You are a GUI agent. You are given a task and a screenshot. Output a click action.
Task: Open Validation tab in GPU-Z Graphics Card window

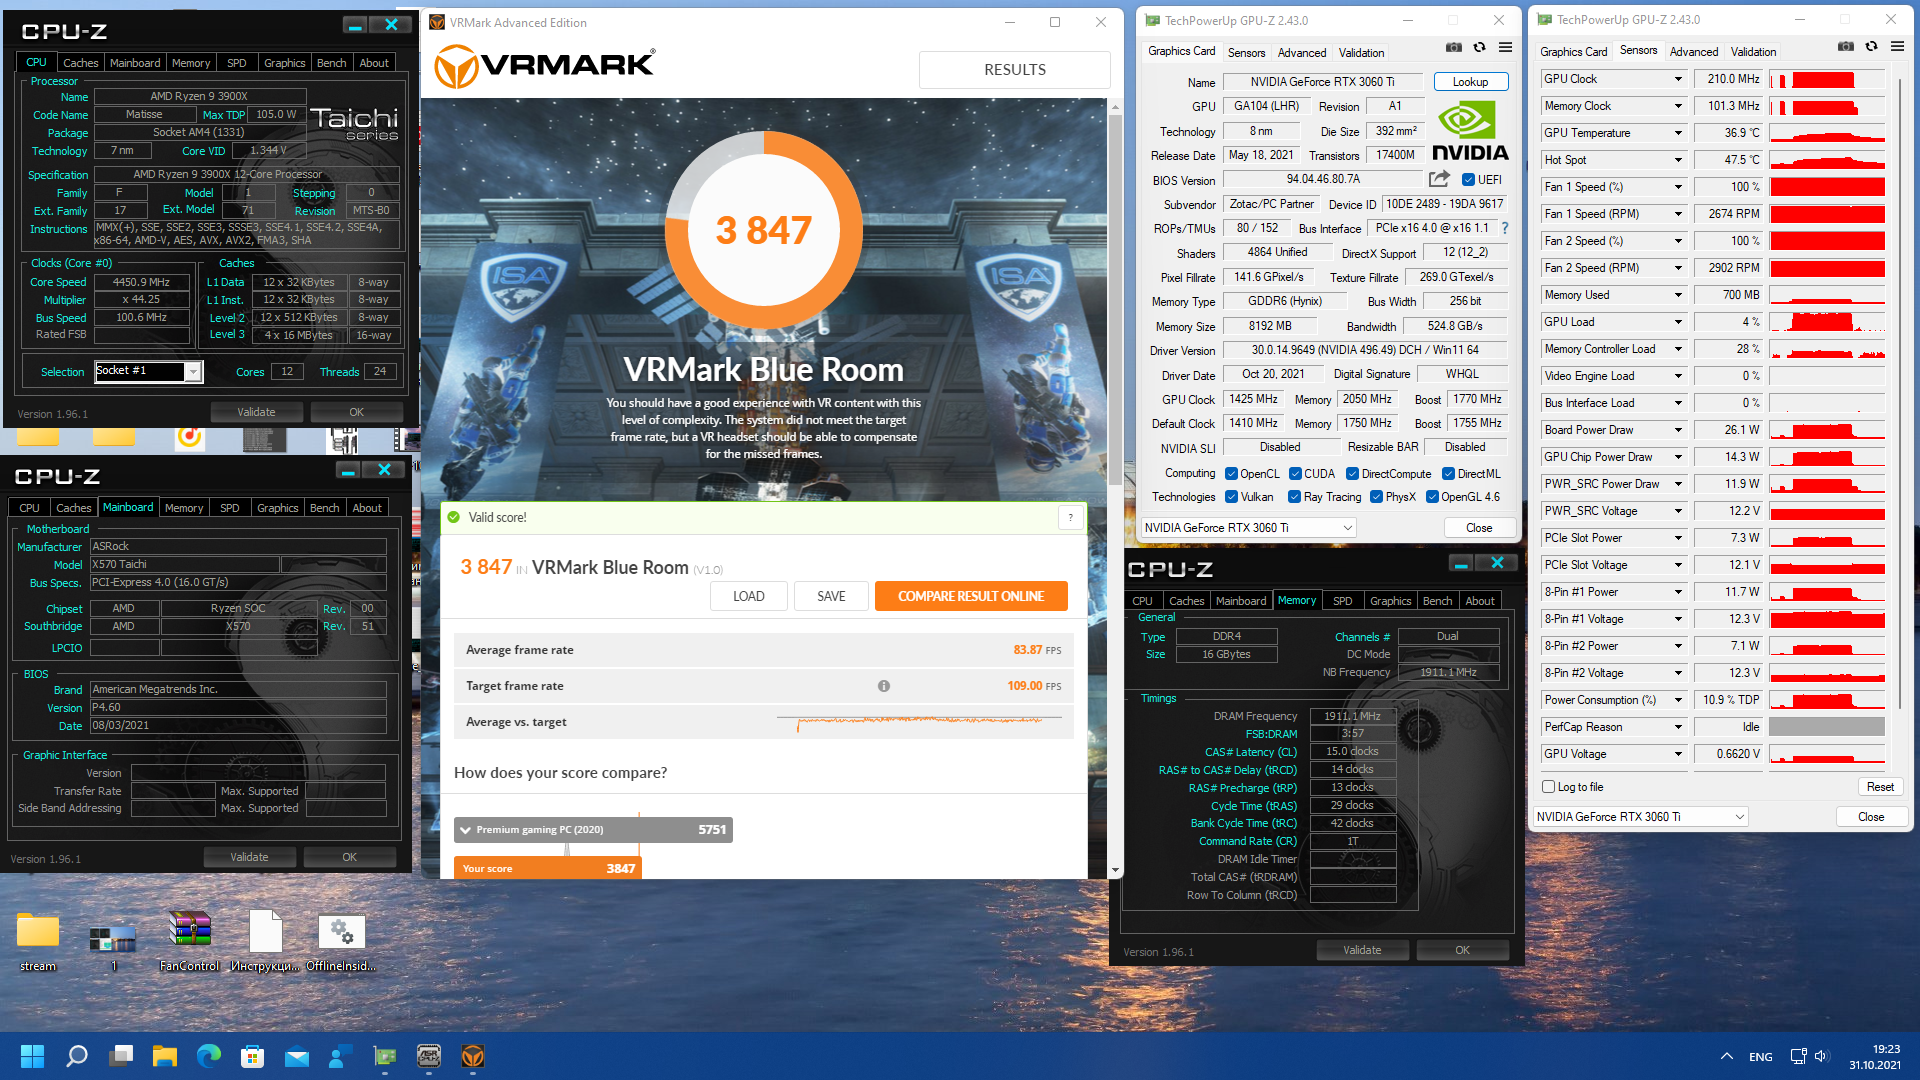click(1361, 53)
